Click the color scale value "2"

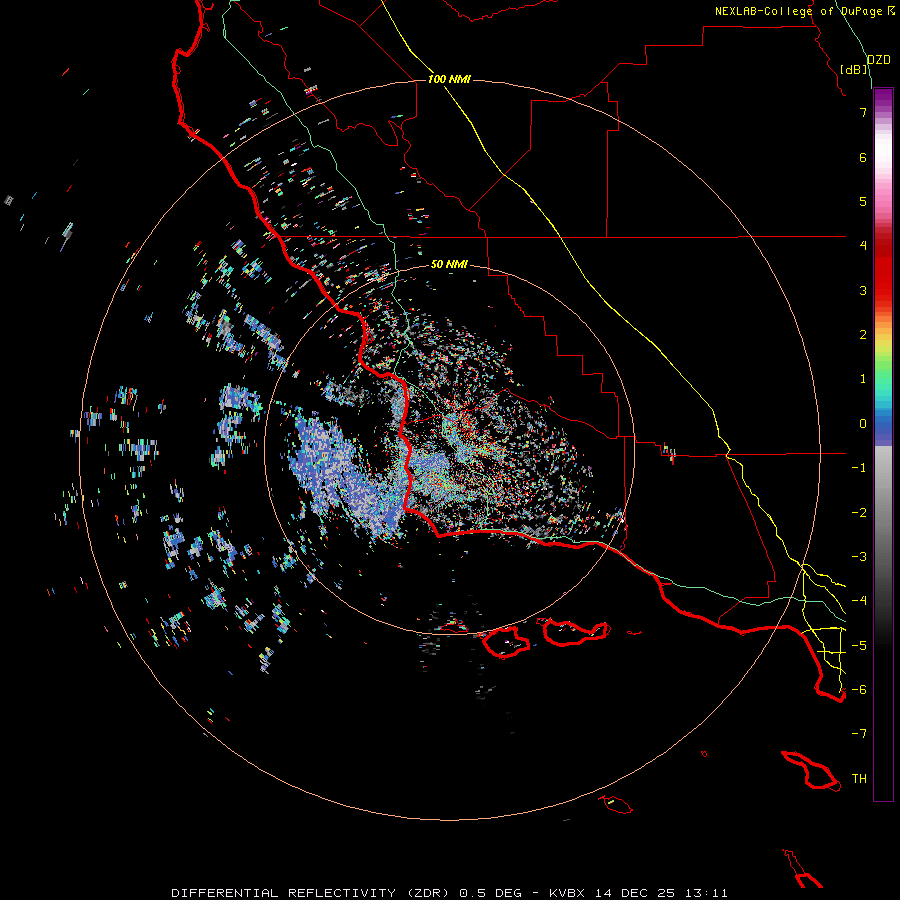click(863, 335)
